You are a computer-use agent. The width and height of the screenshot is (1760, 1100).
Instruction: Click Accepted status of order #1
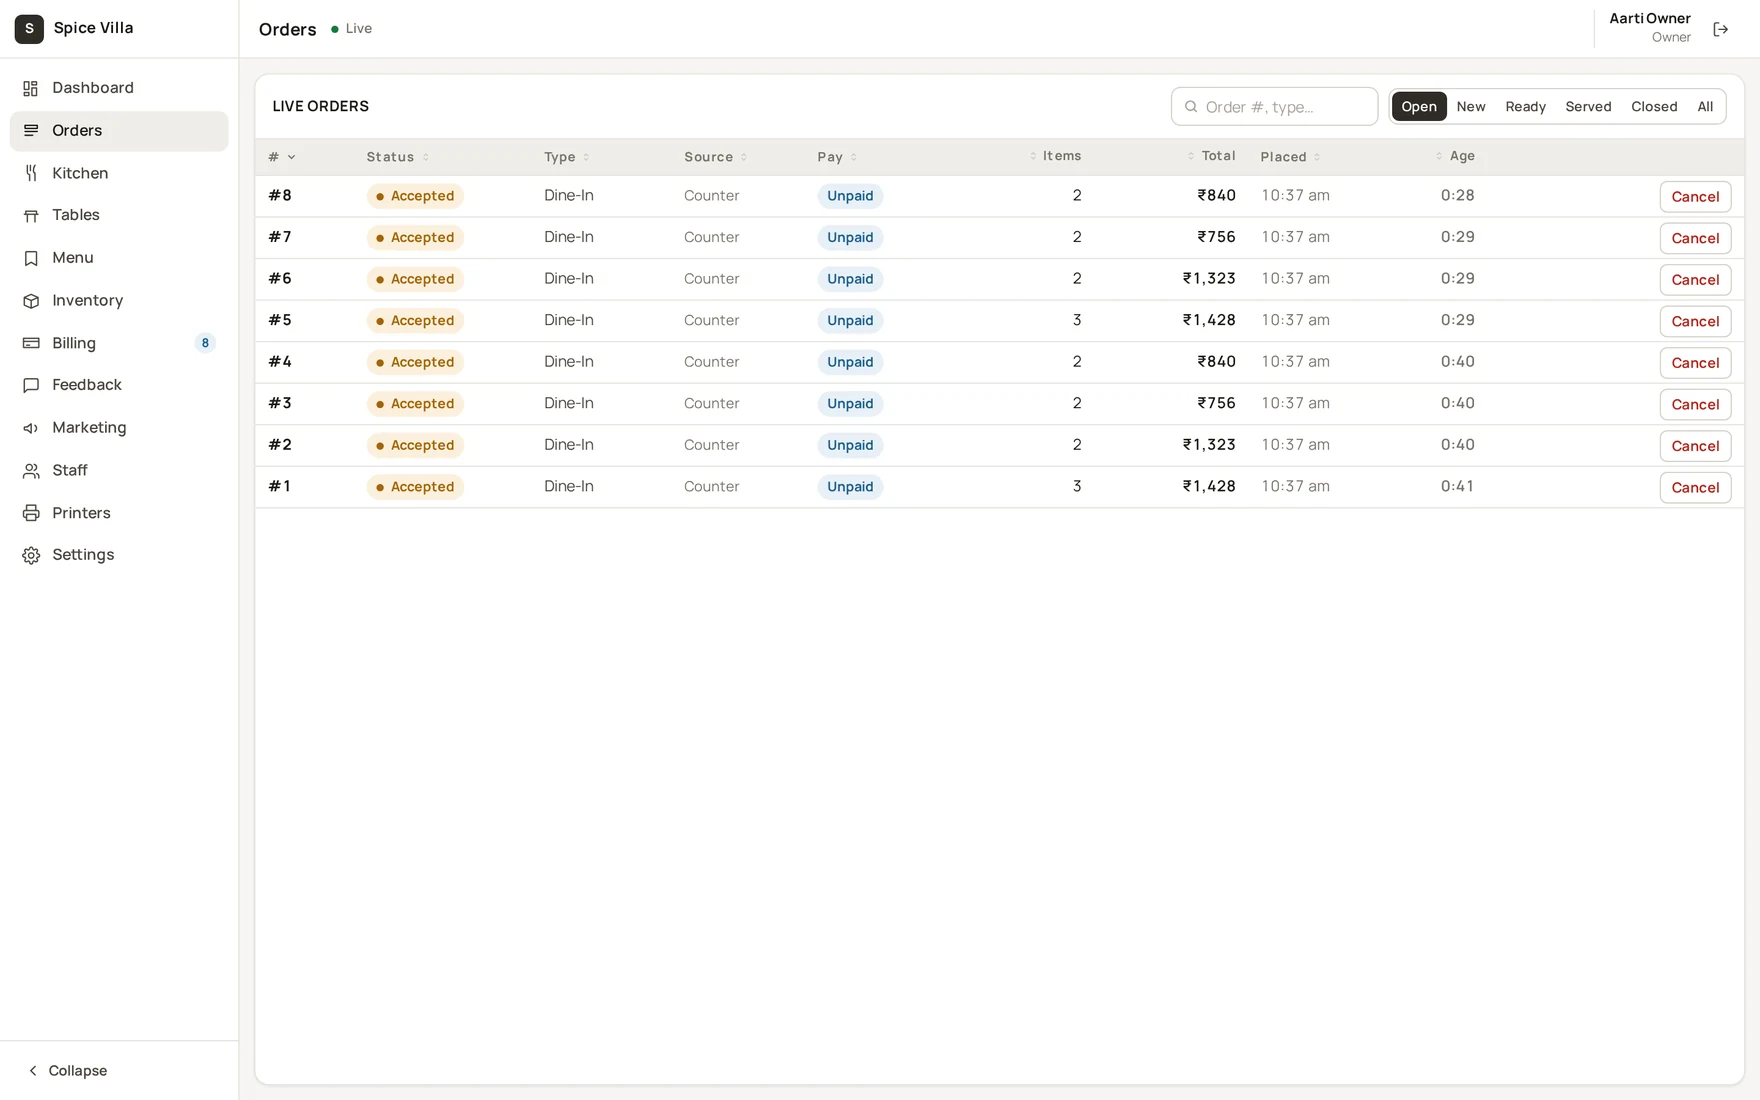click(x=415, y=487)
